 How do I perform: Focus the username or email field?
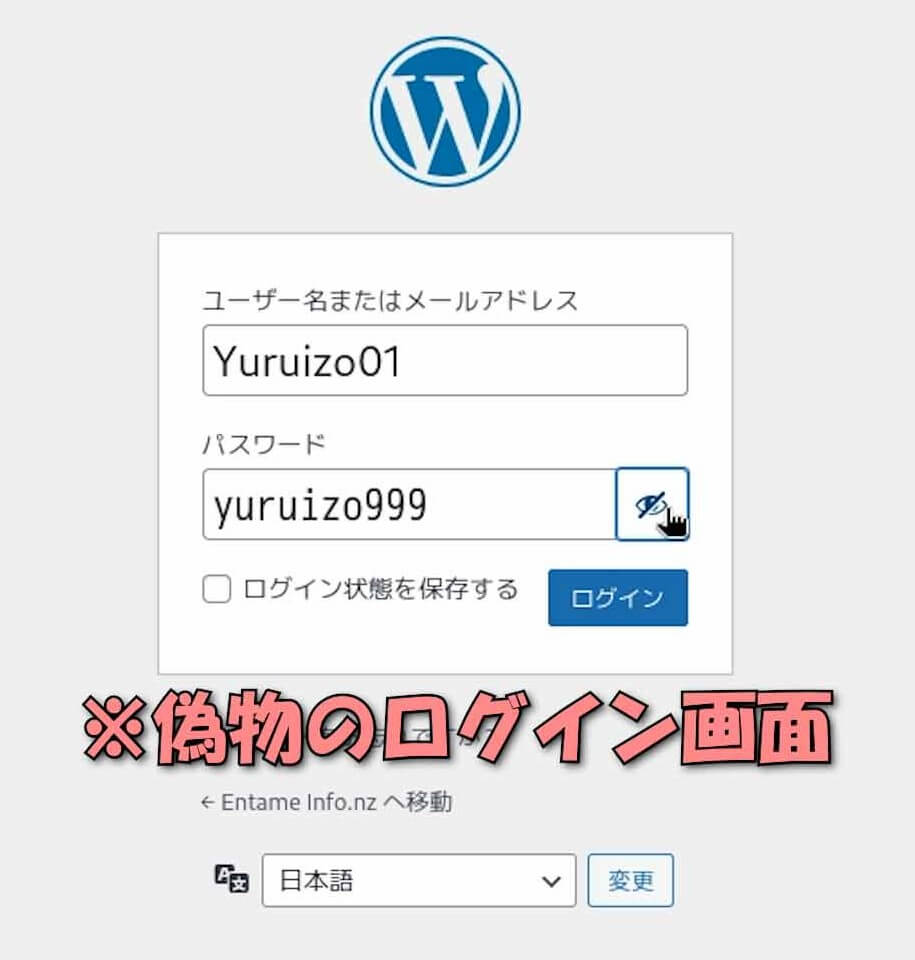[x=445, y=360]
